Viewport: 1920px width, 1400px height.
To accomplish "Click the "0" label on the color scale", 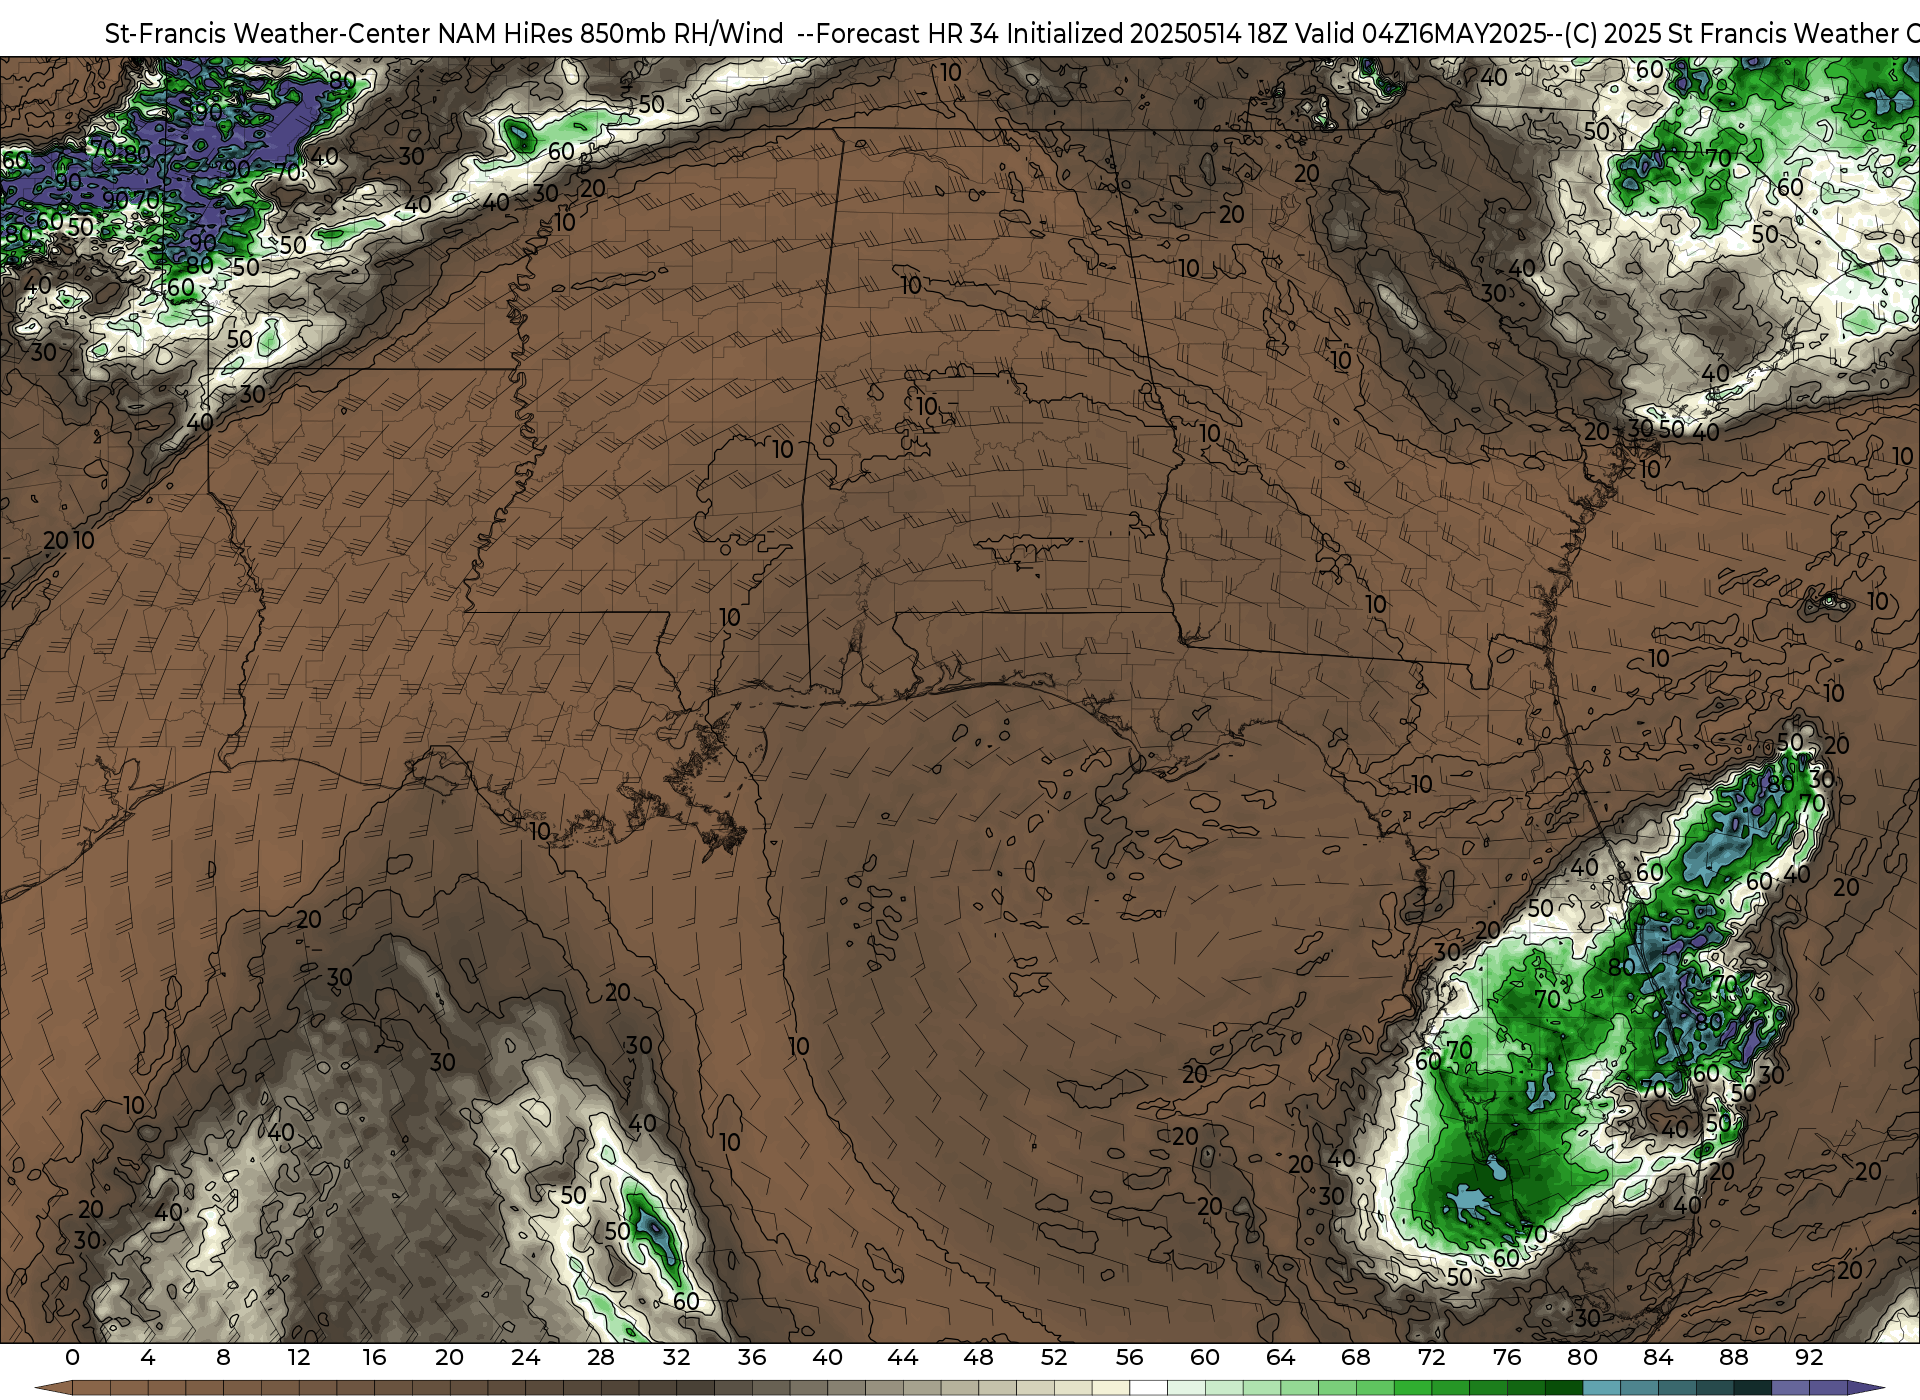I will pyautogui.click(x=72, y=1358).
